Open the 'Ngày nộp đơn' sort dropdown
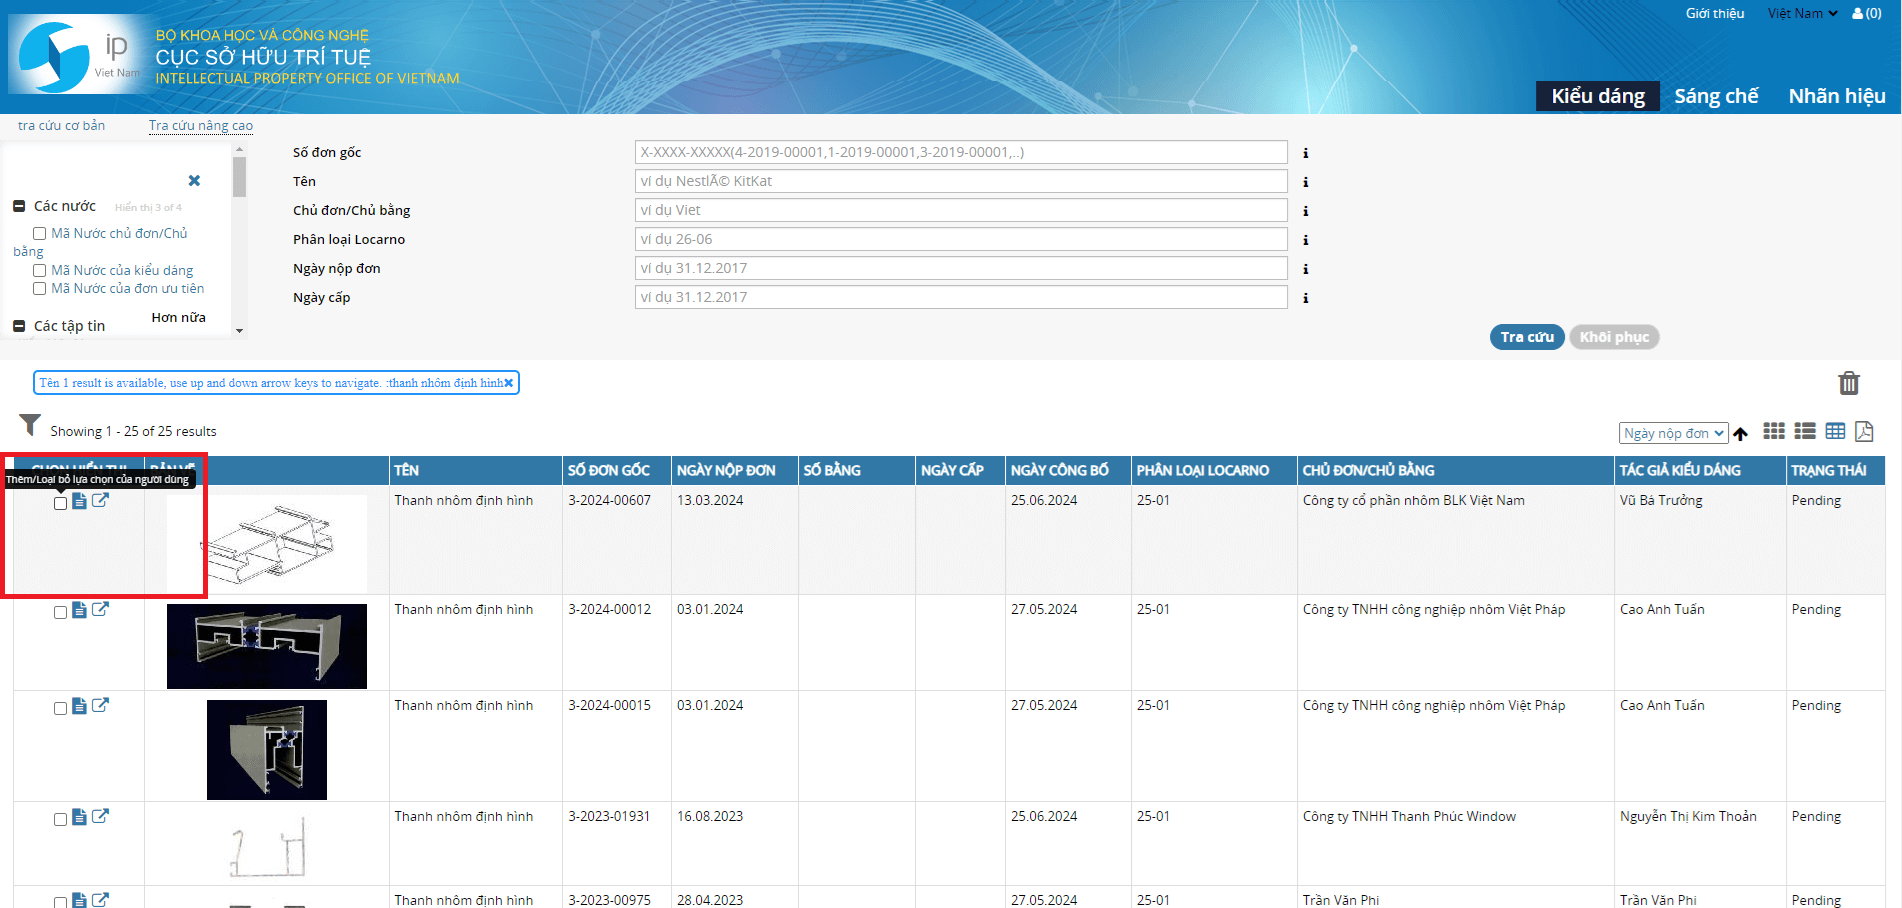1902x908 pixels. pyautogui.click(x=1673, y=433)
